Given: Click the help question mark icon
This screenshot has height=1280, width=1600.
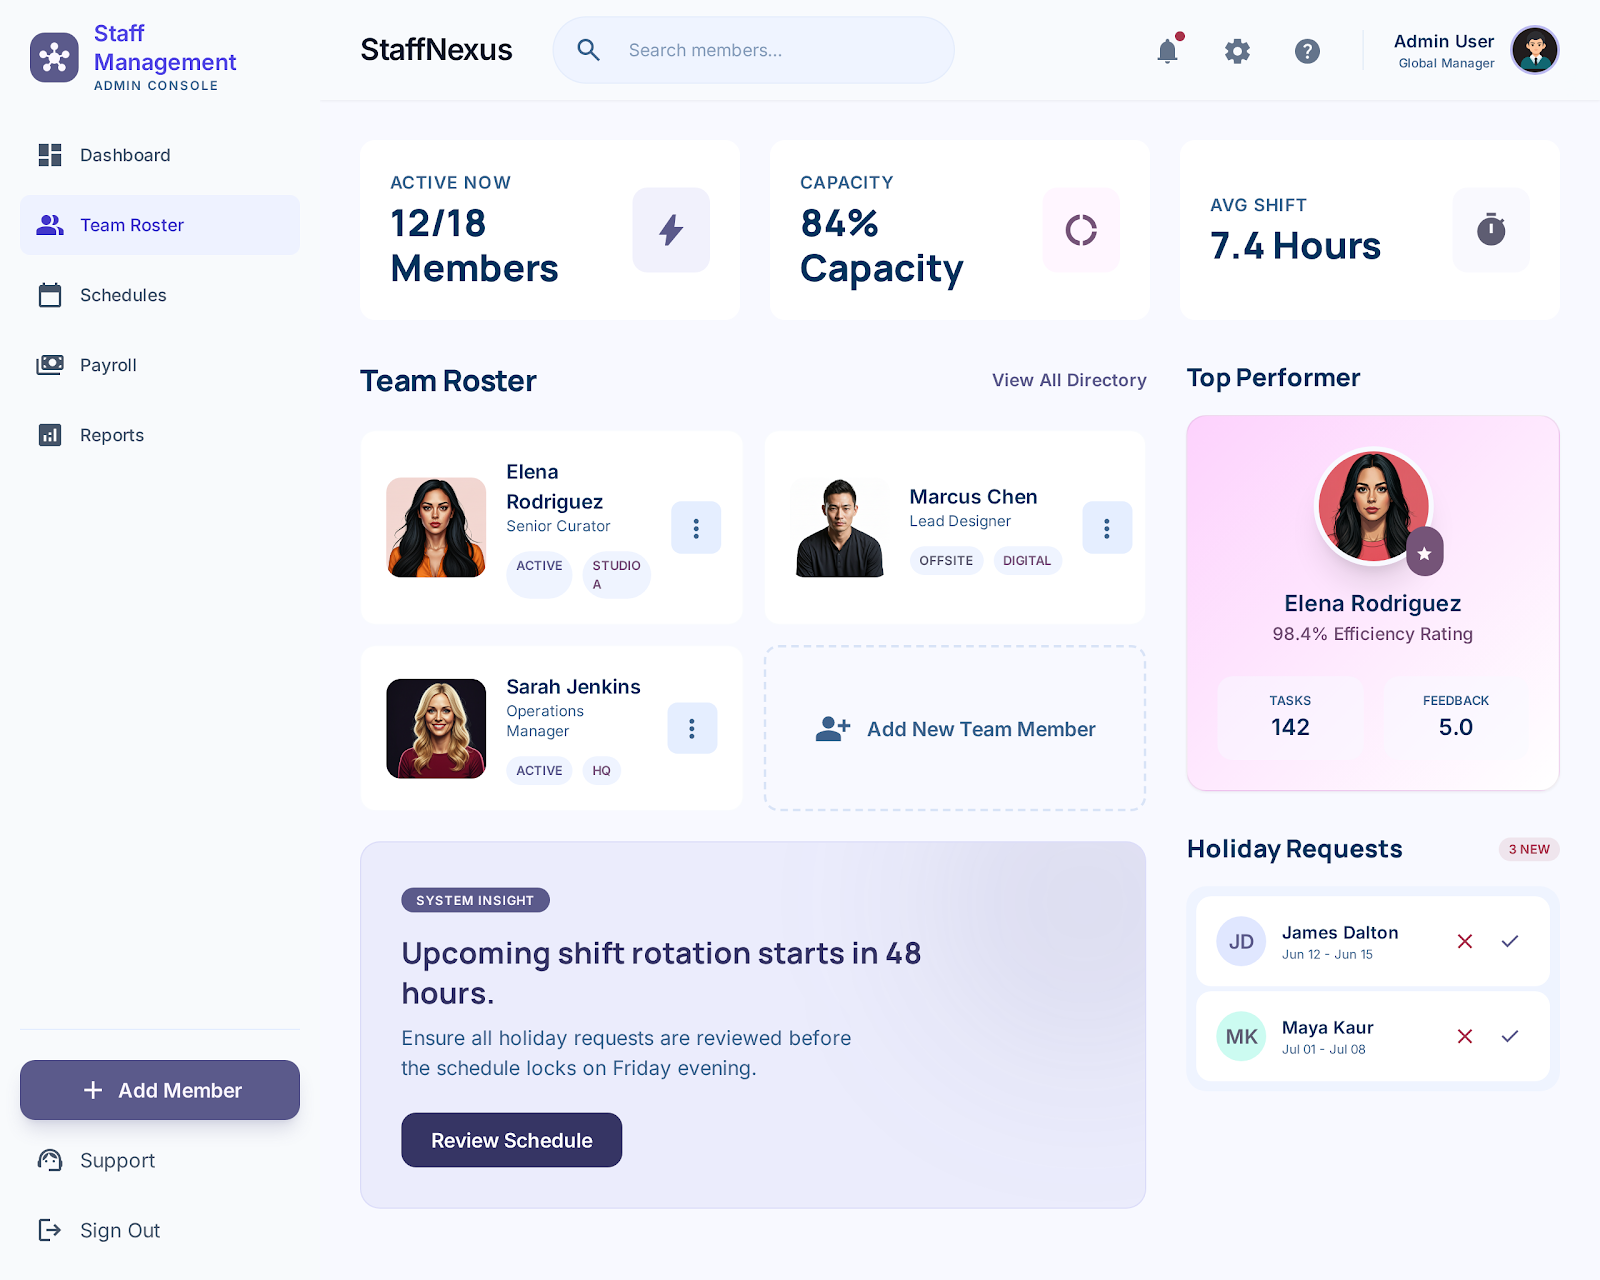Looking at the screenshot, I should pos(1307,51).
